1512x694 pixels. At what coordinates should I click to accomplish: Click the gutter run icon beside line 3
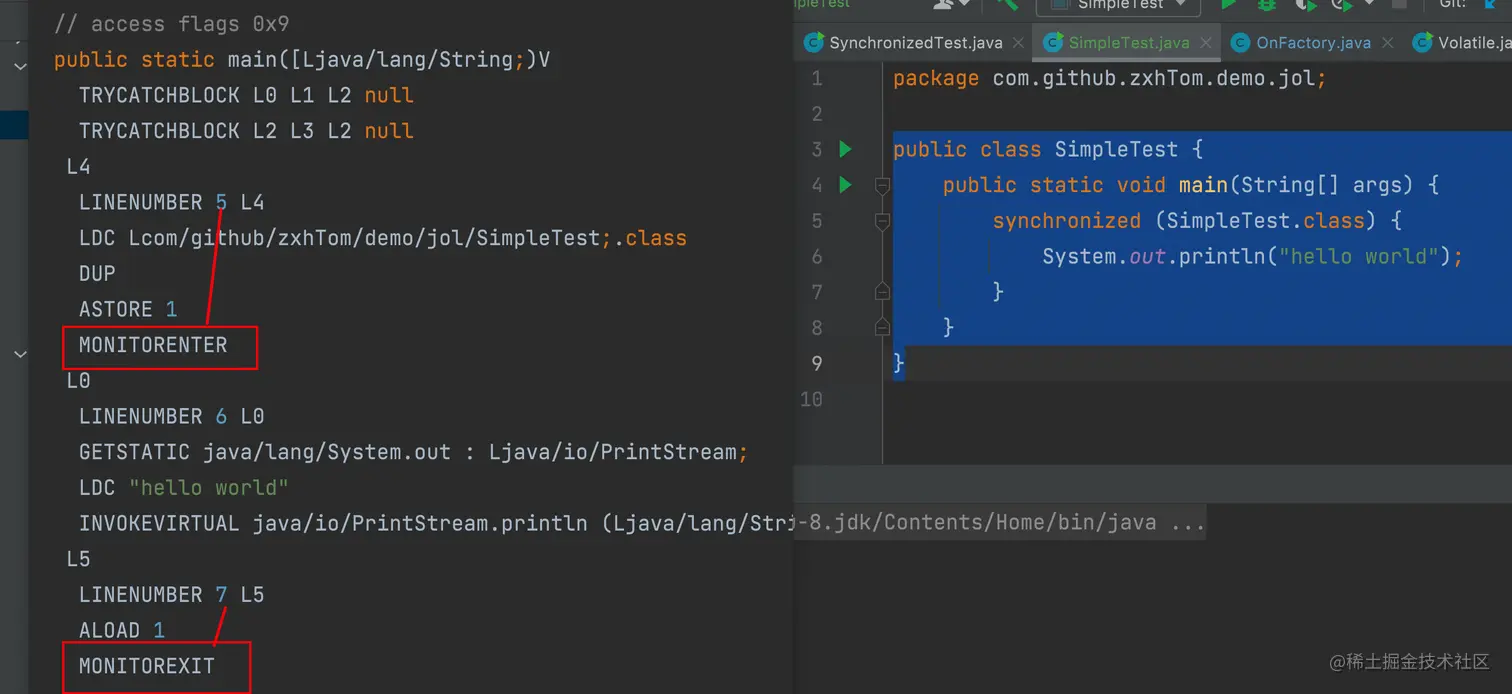click(846, 149)
